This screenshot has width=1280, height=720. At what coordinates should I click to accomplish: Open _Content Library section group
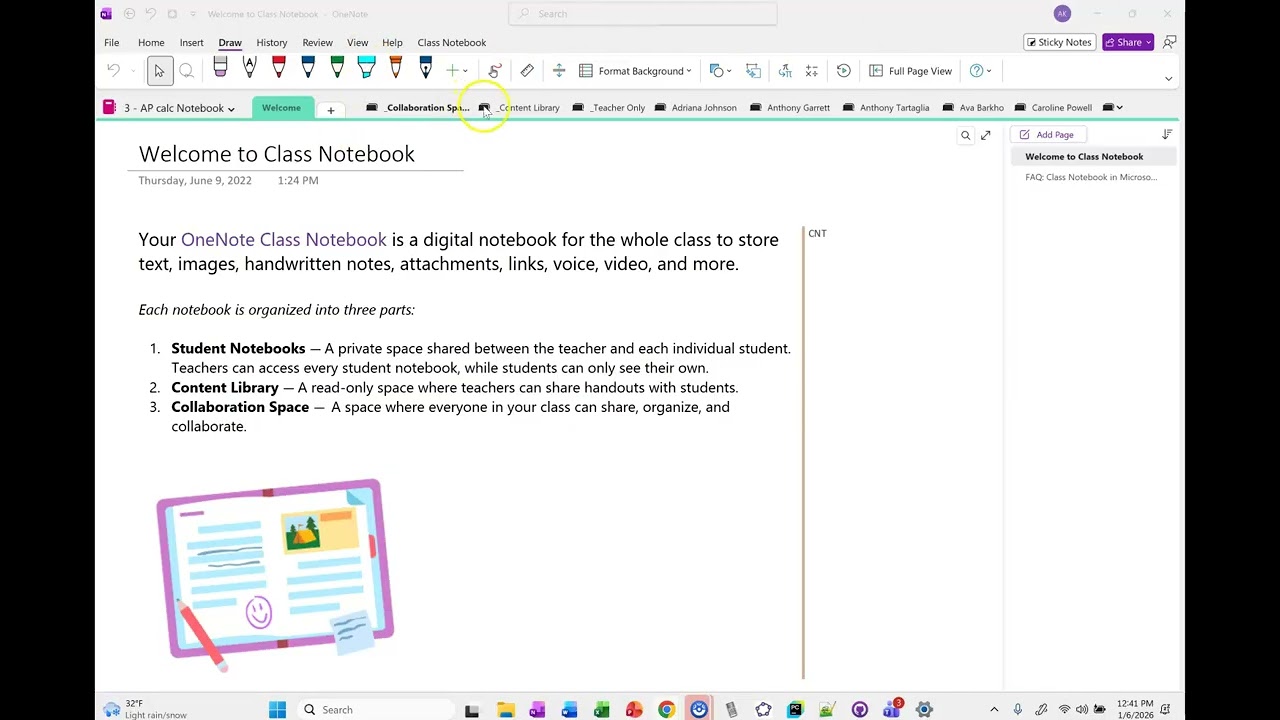coord(520,108)
